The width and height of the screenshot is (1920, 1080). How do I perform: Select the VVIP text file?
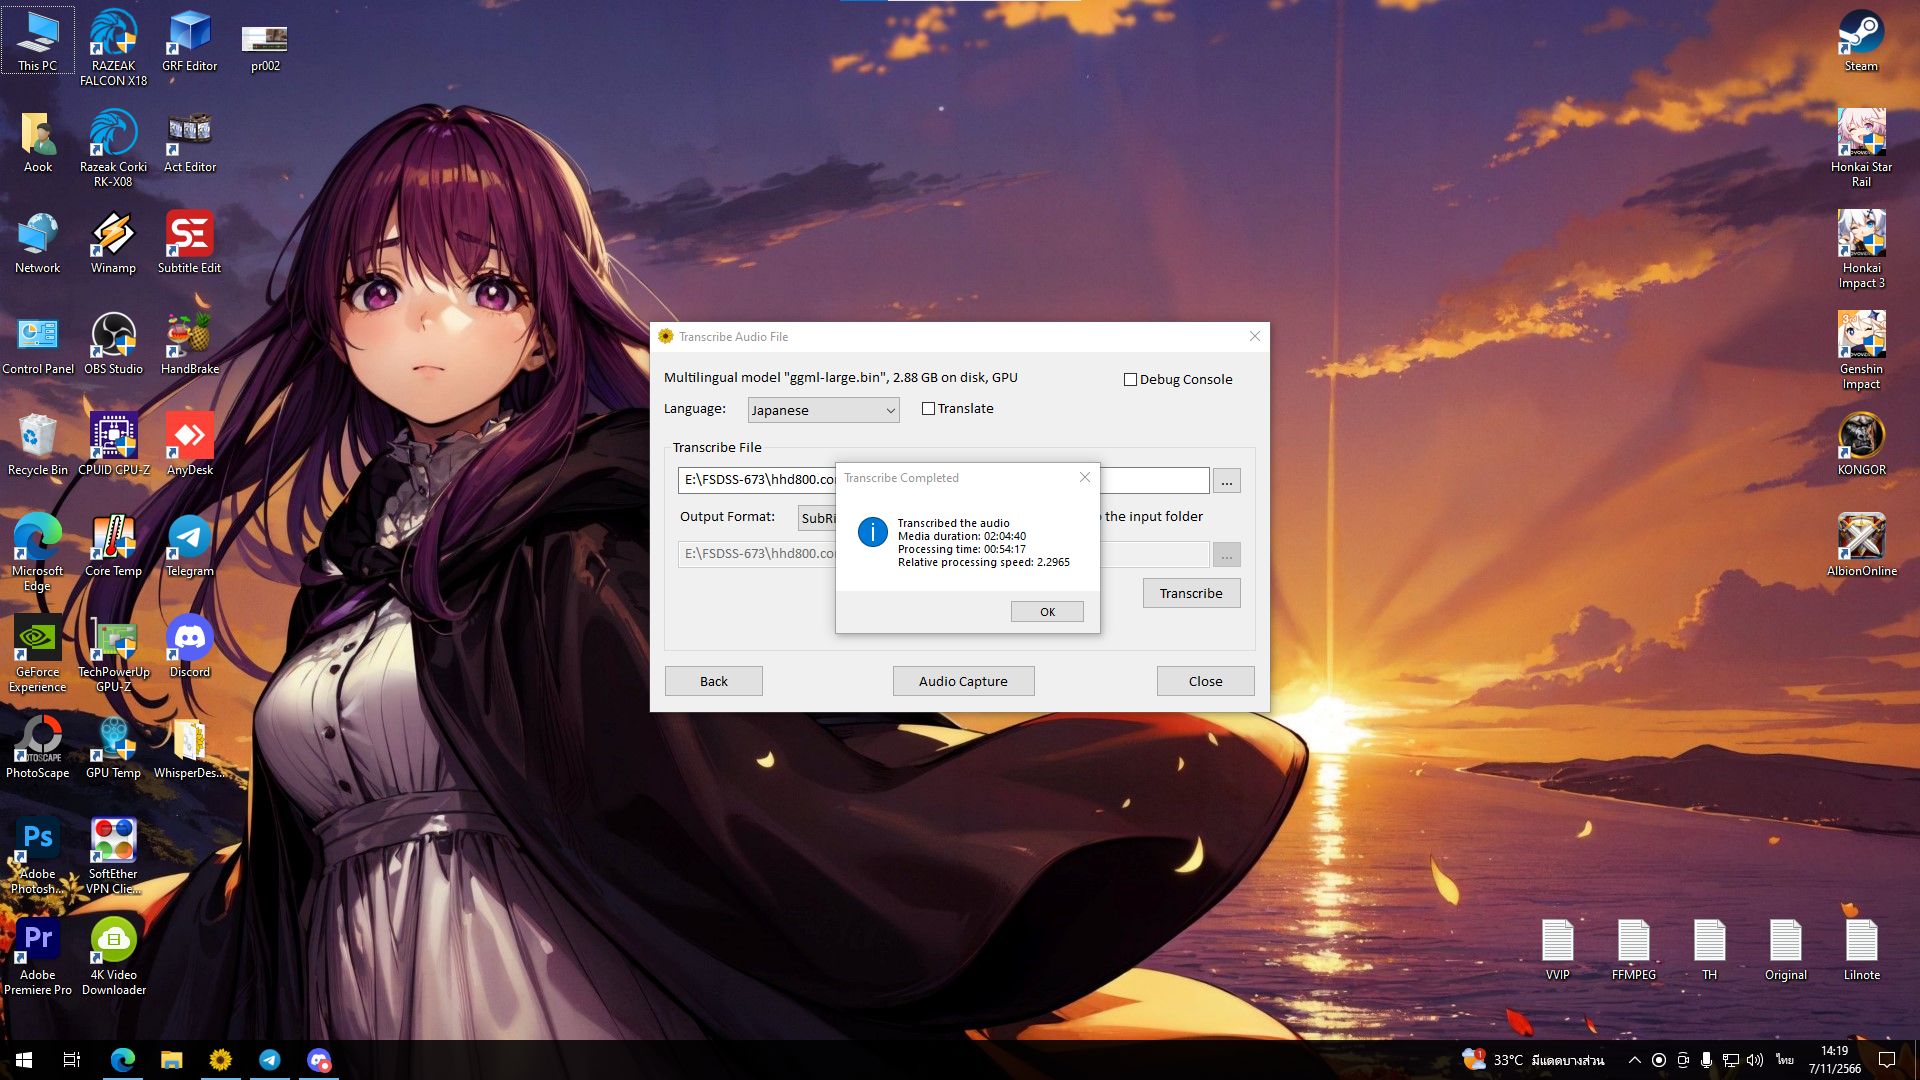click(x=1557, y=950)
